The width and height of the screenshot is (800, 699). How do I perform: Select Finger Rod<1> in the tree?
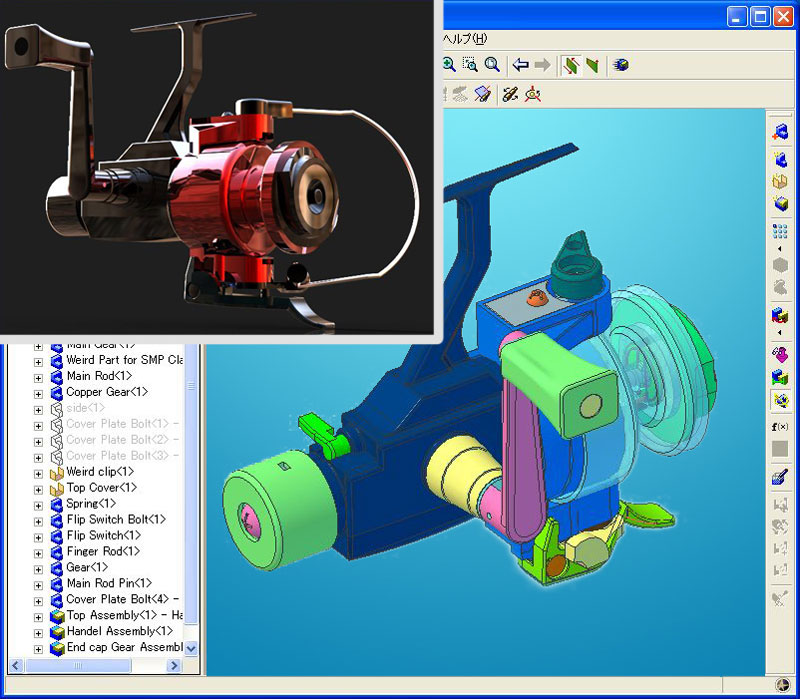coord(103,552)
